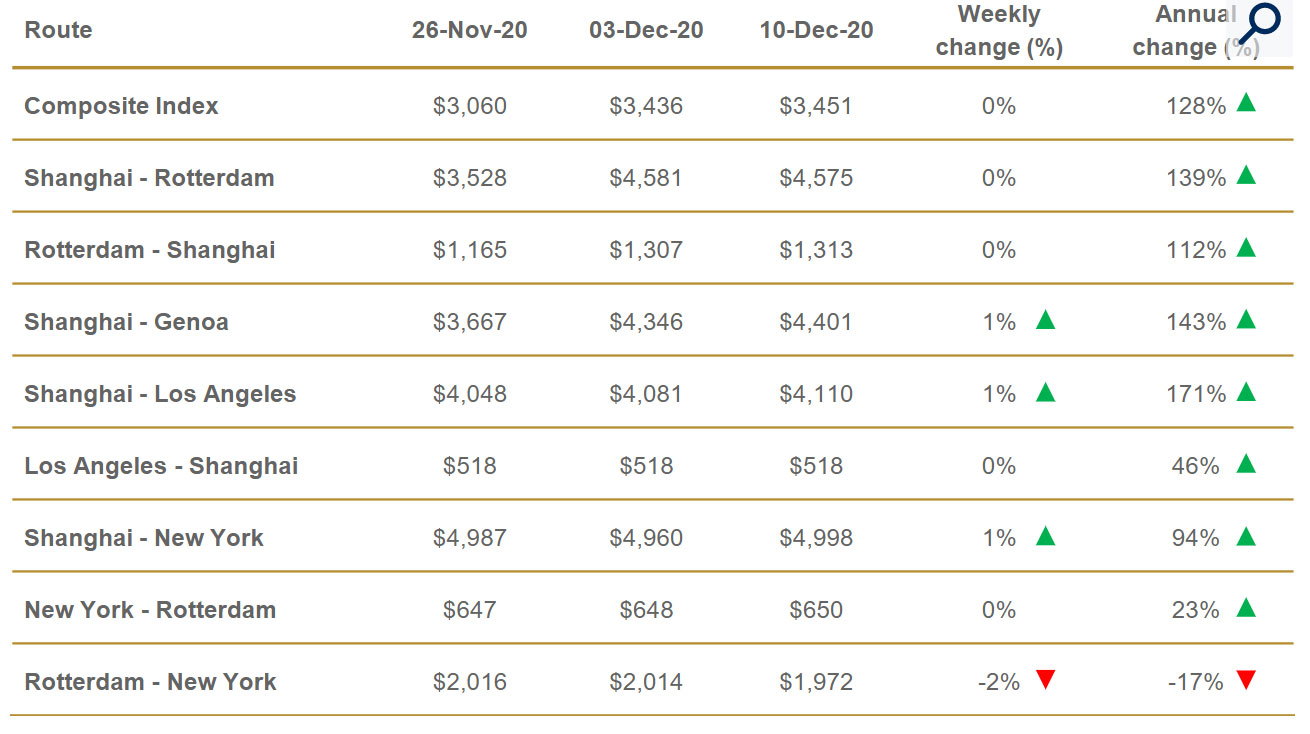Click green arrow for Composite Index annual change
This screenshot has height=734, width=1310.
pos(1245,103)
